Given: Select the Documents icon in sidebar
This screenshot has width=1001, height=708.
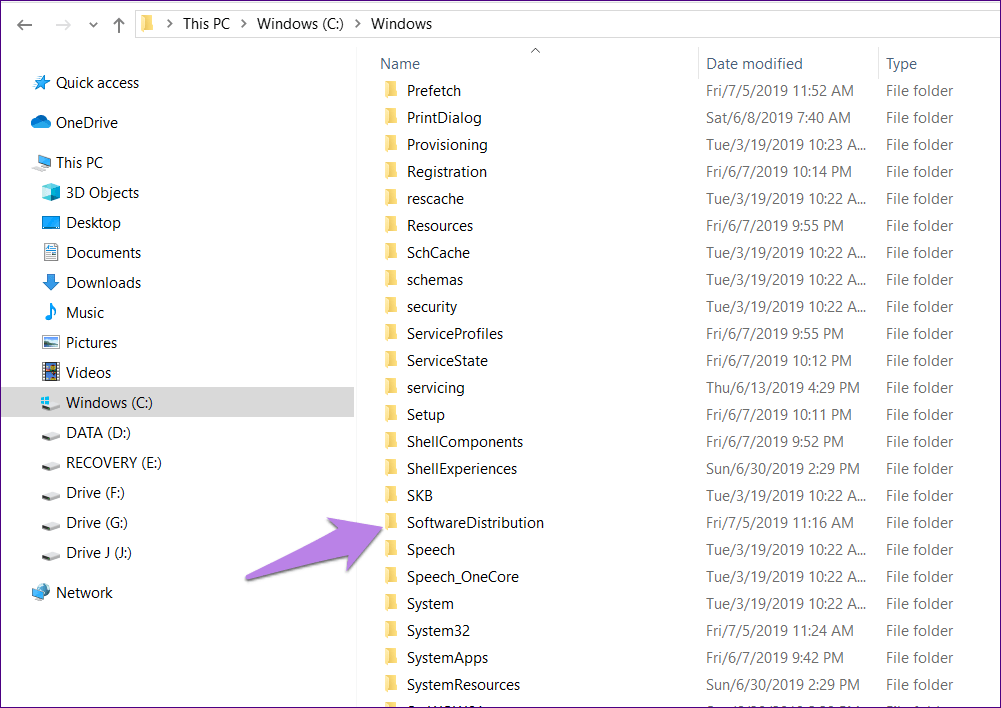Looking at the screenshot, I should 50,252.
